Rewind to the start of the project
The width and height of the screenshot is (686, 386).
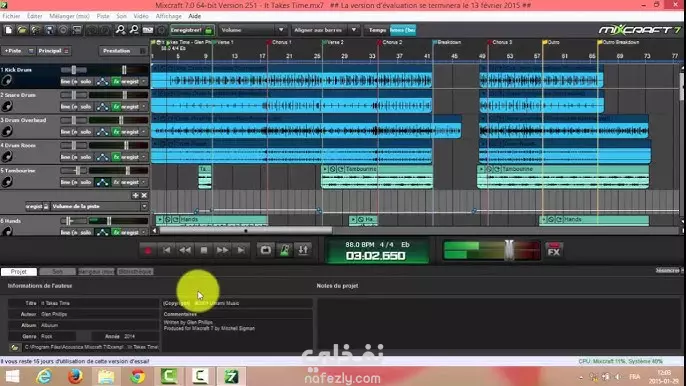pyautogui.click(x=167, y=250)
